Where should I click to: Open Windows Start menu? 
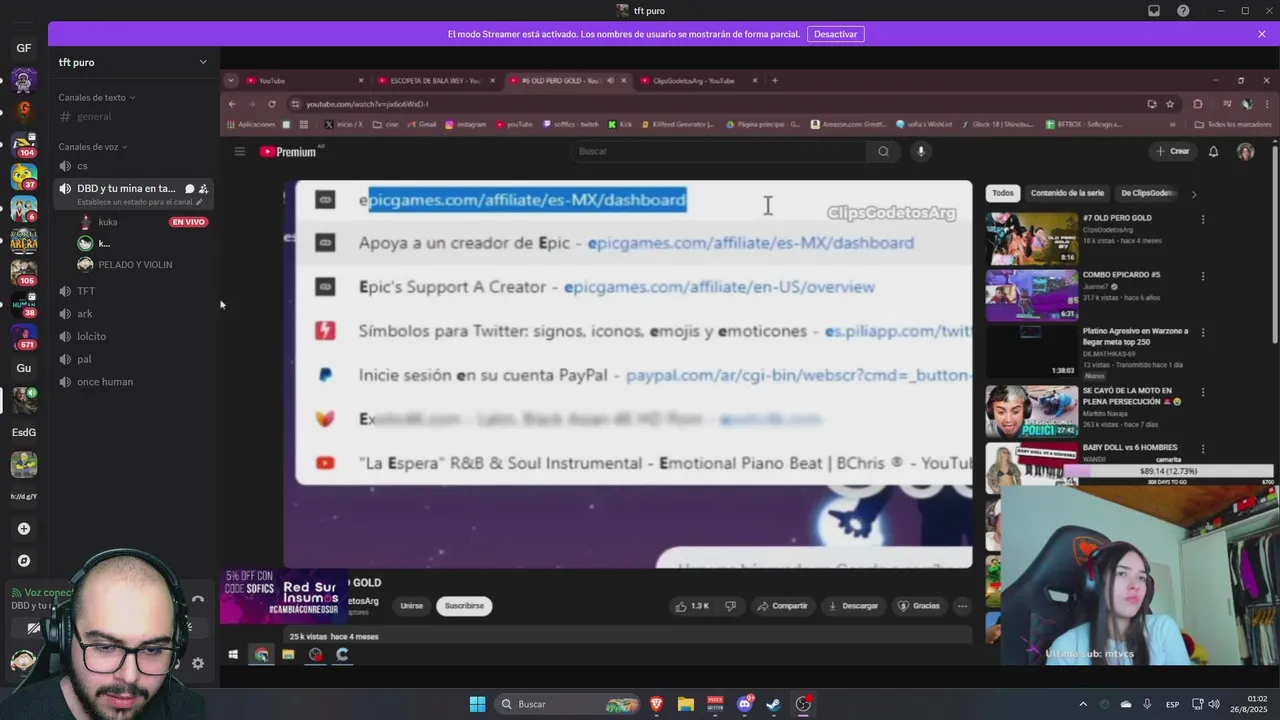477,704
